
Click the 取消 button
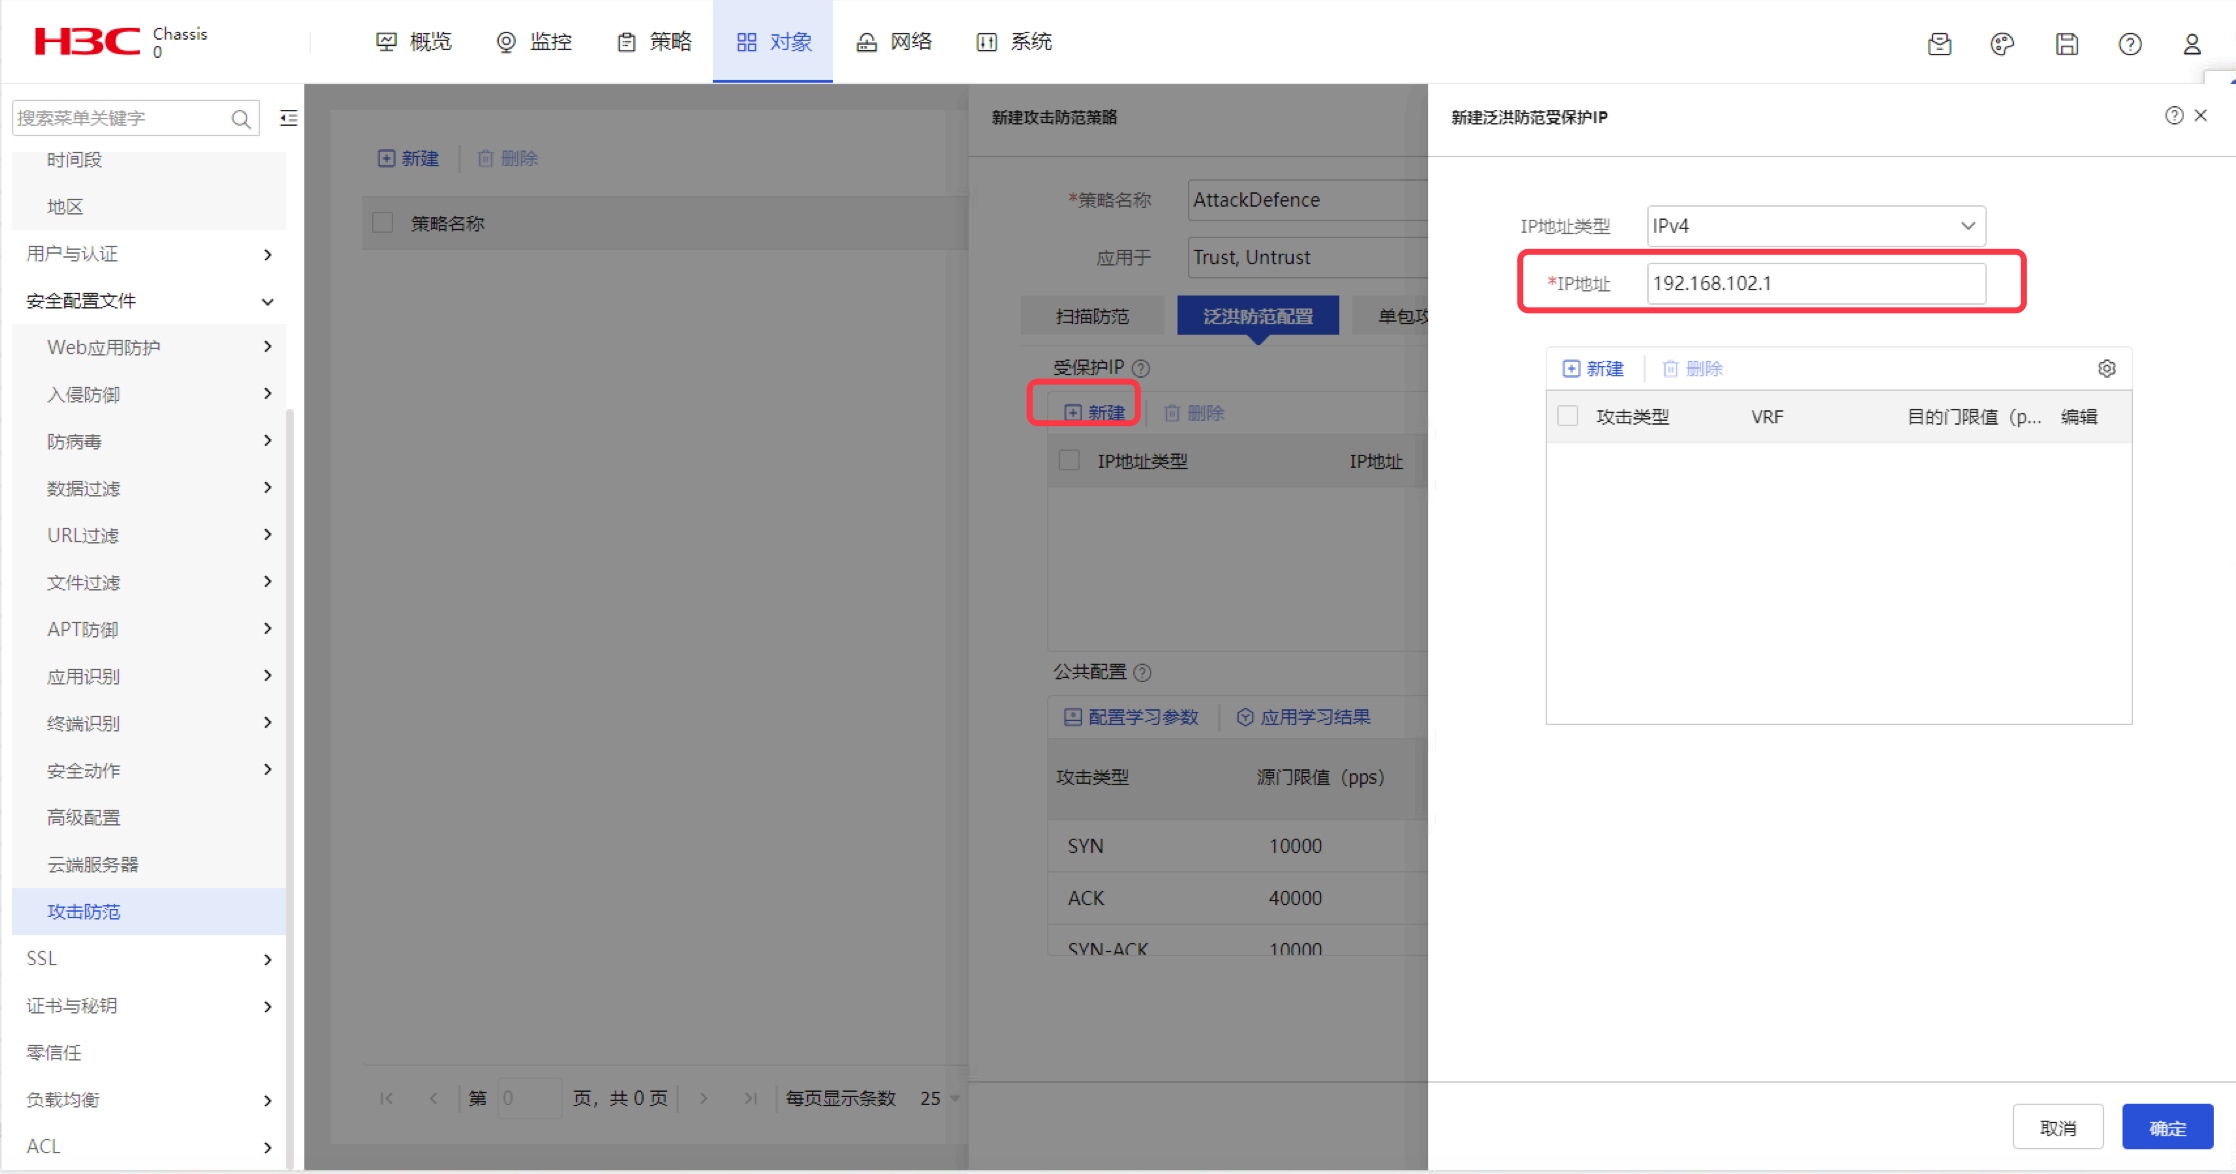(2058, 1128)
